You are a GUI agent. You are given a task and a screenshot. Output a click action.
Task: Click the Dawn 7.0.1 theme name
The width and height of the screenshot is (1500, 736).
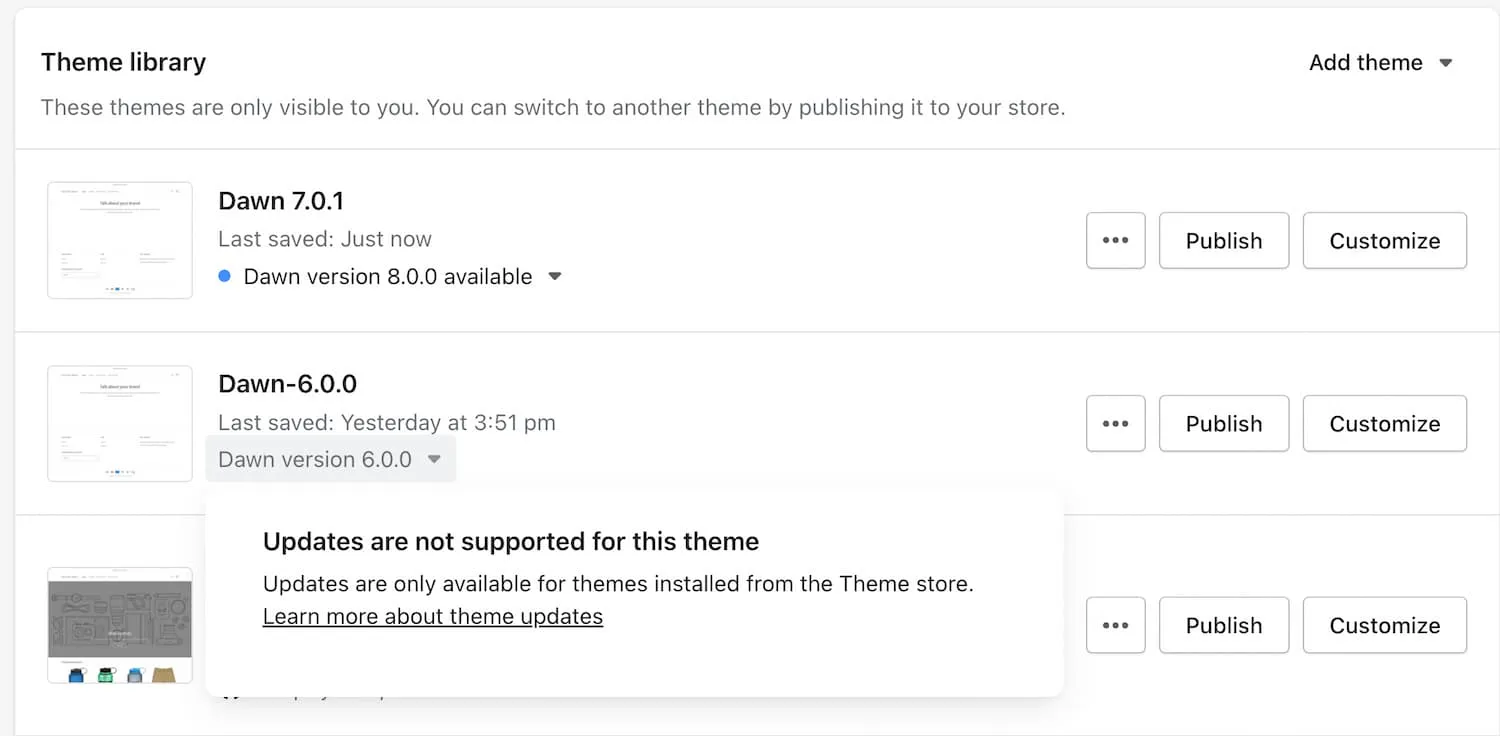(281, 201)
